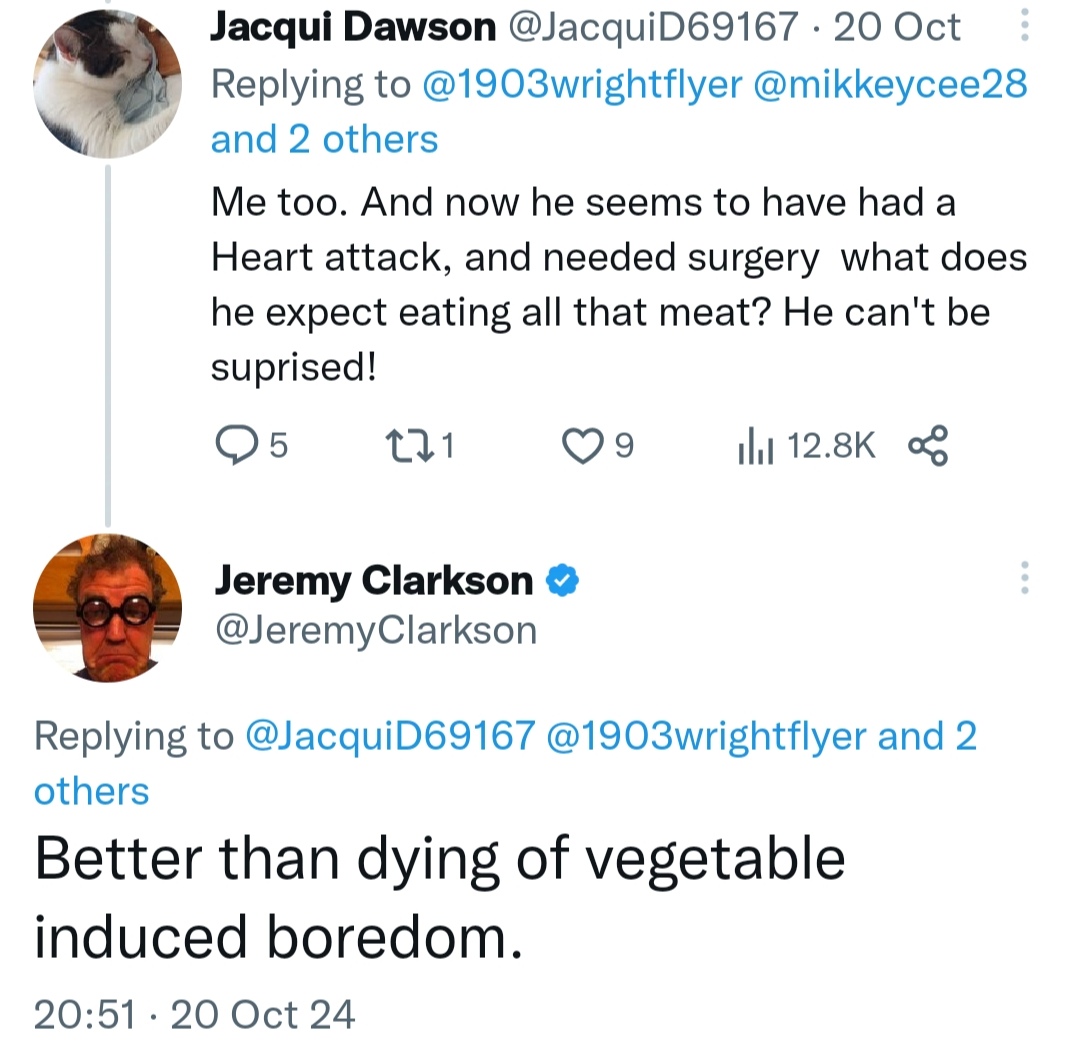Click Jeremy Clarkson's verified badge
Viewport: 1080px width, 1053px height.
point(563,579)
